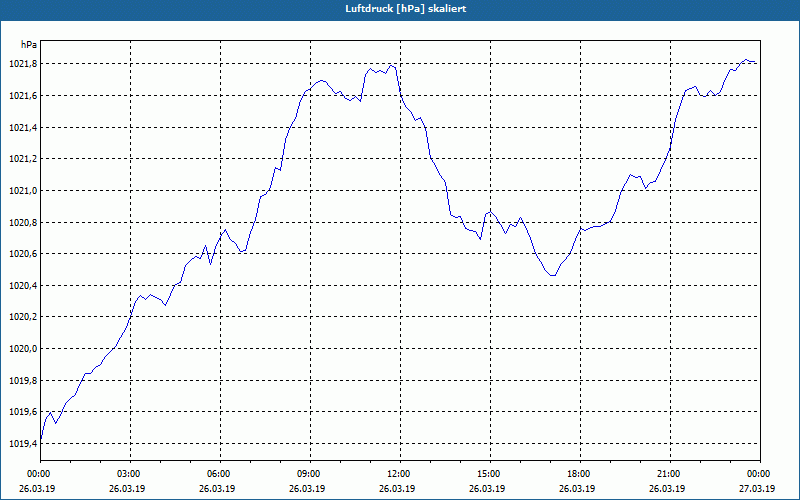Click the y-axis value 1021,6
800x500 pixels.
[23, 96]
